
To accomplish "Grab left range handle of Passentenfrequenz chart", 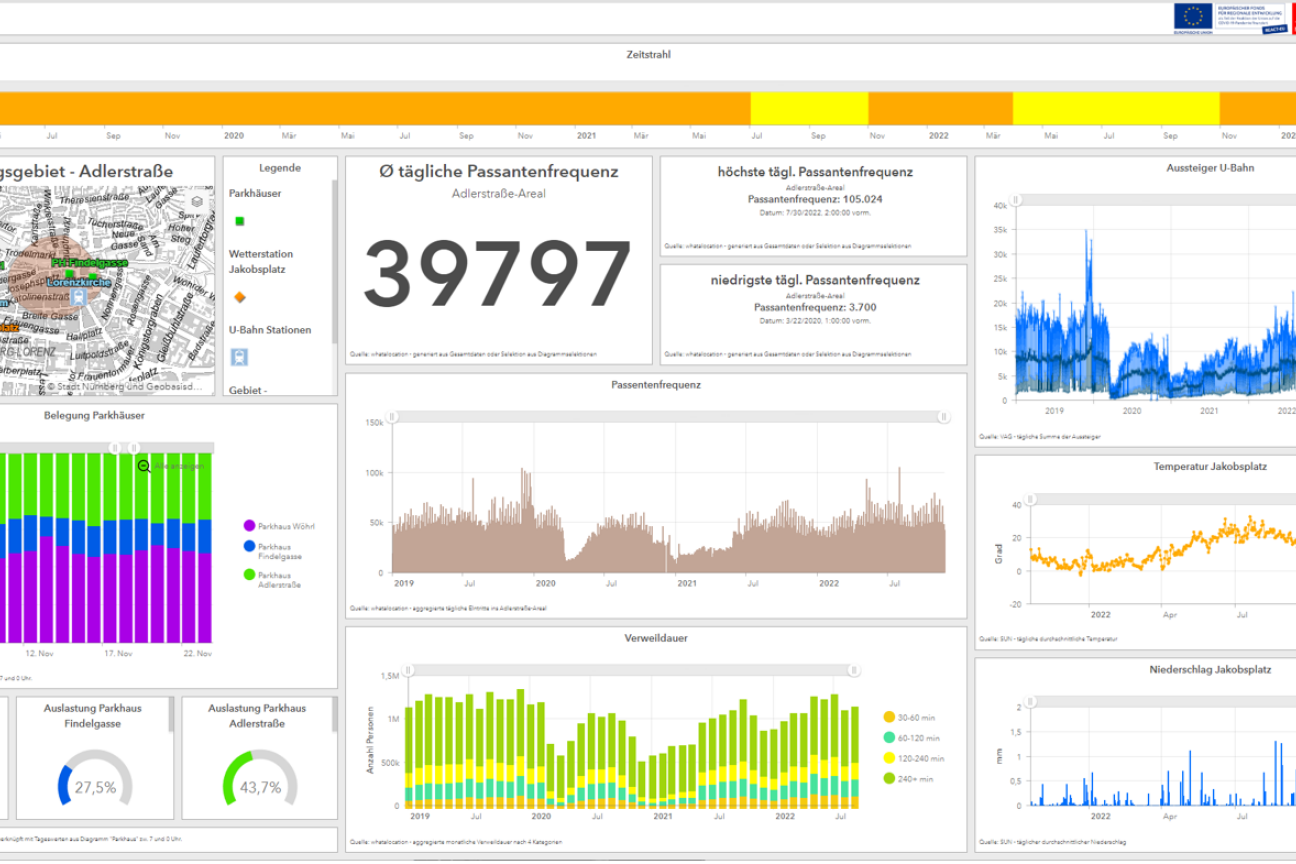I will [x=393, y=417].
